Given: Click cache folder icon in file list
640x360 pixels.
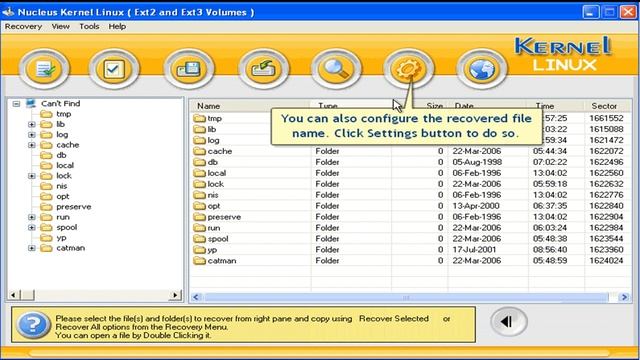Looking at the screenshot, I should click(199, 151).
